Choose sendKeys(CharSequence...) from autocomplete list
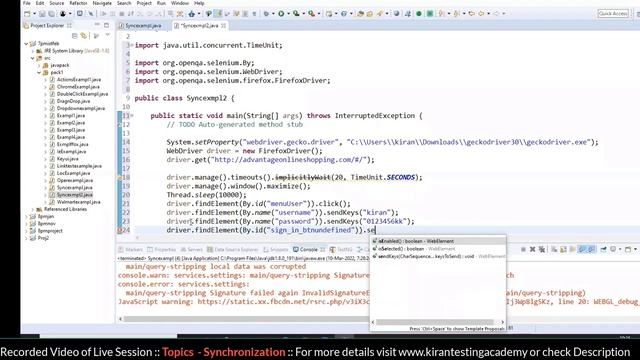Image resolution: width=640 pixels, height=360 pixels. point(438,256)
